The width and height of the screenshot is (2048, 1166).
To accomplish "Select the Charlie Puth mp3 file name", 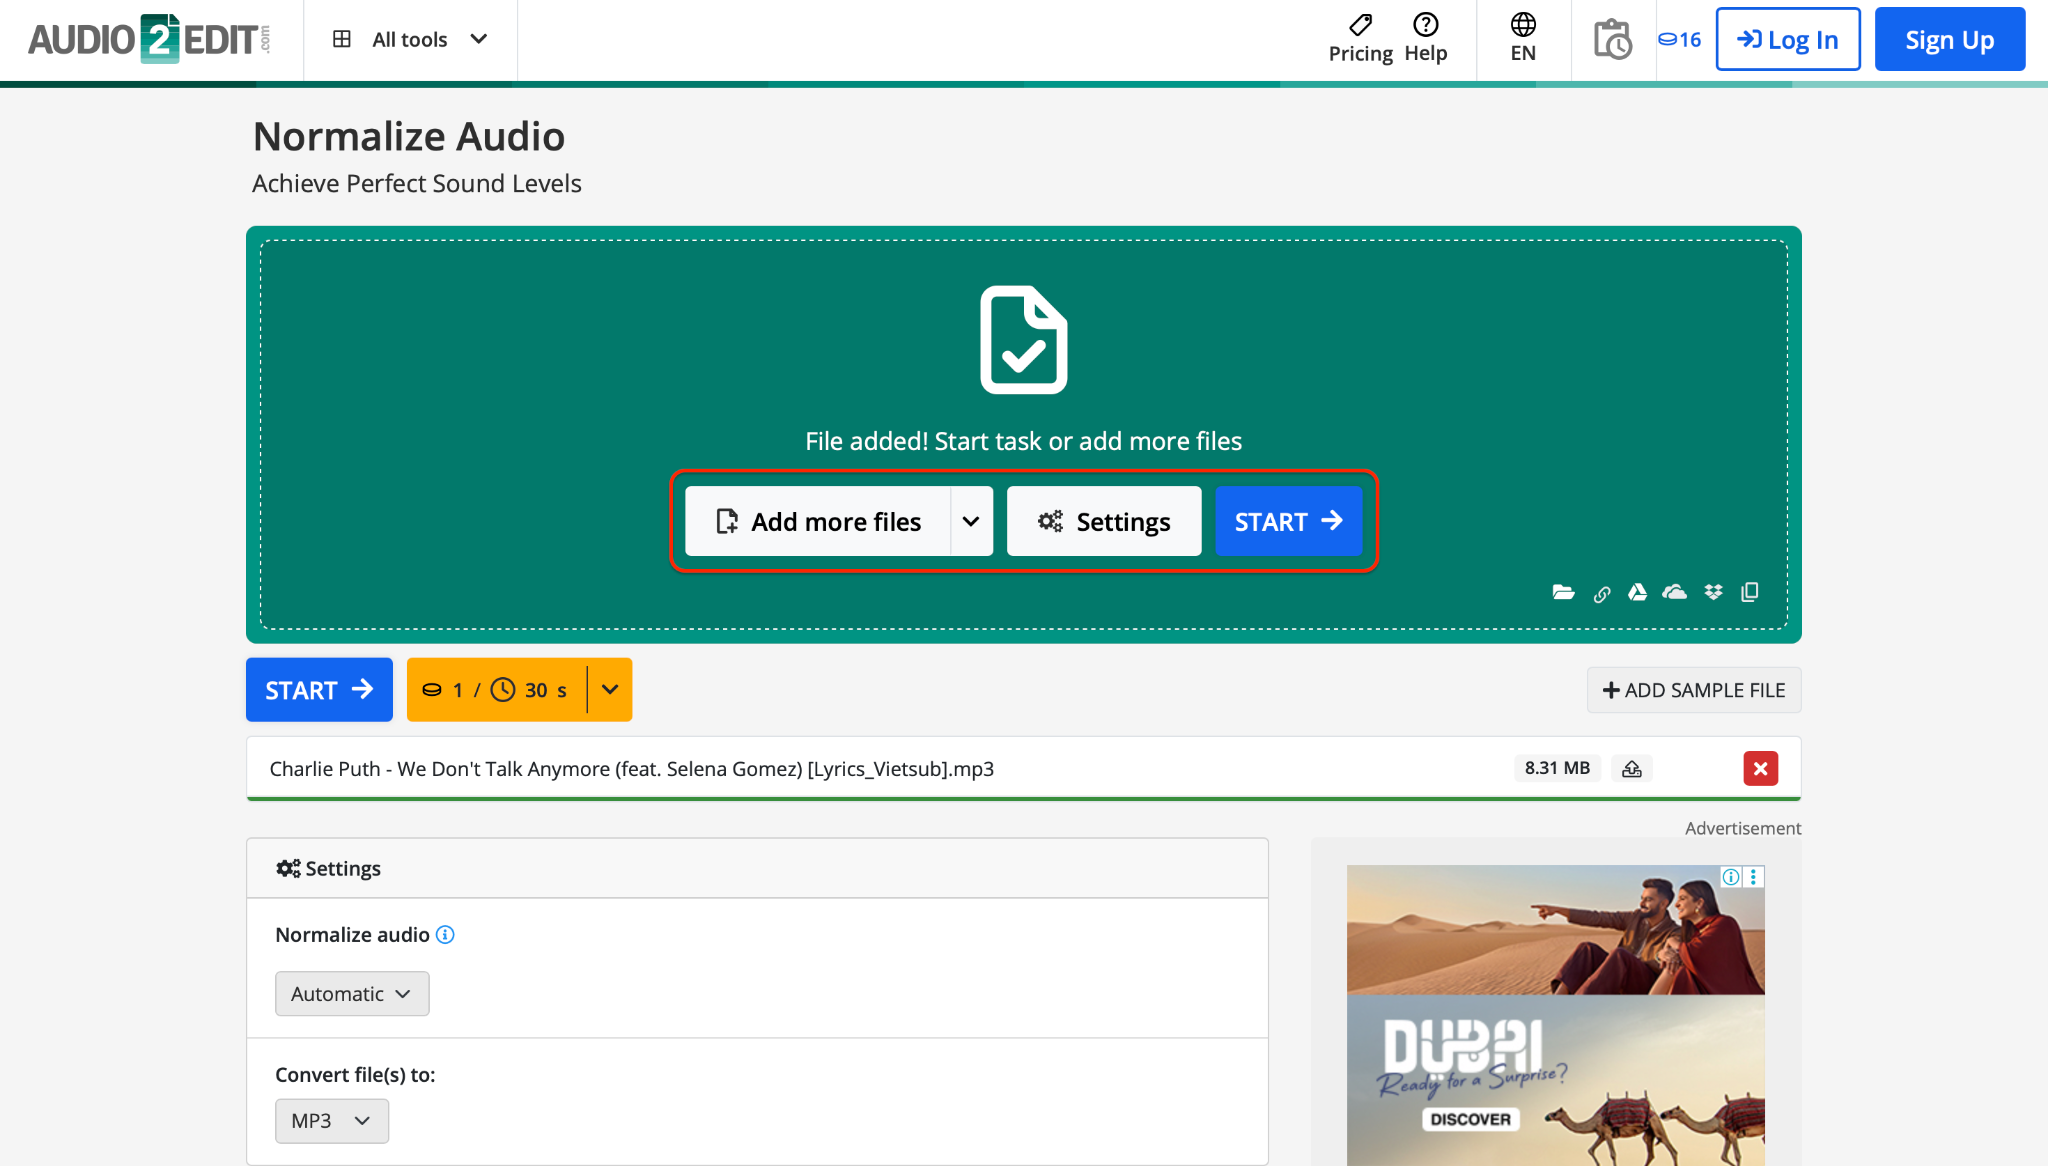I will point(631,769).
